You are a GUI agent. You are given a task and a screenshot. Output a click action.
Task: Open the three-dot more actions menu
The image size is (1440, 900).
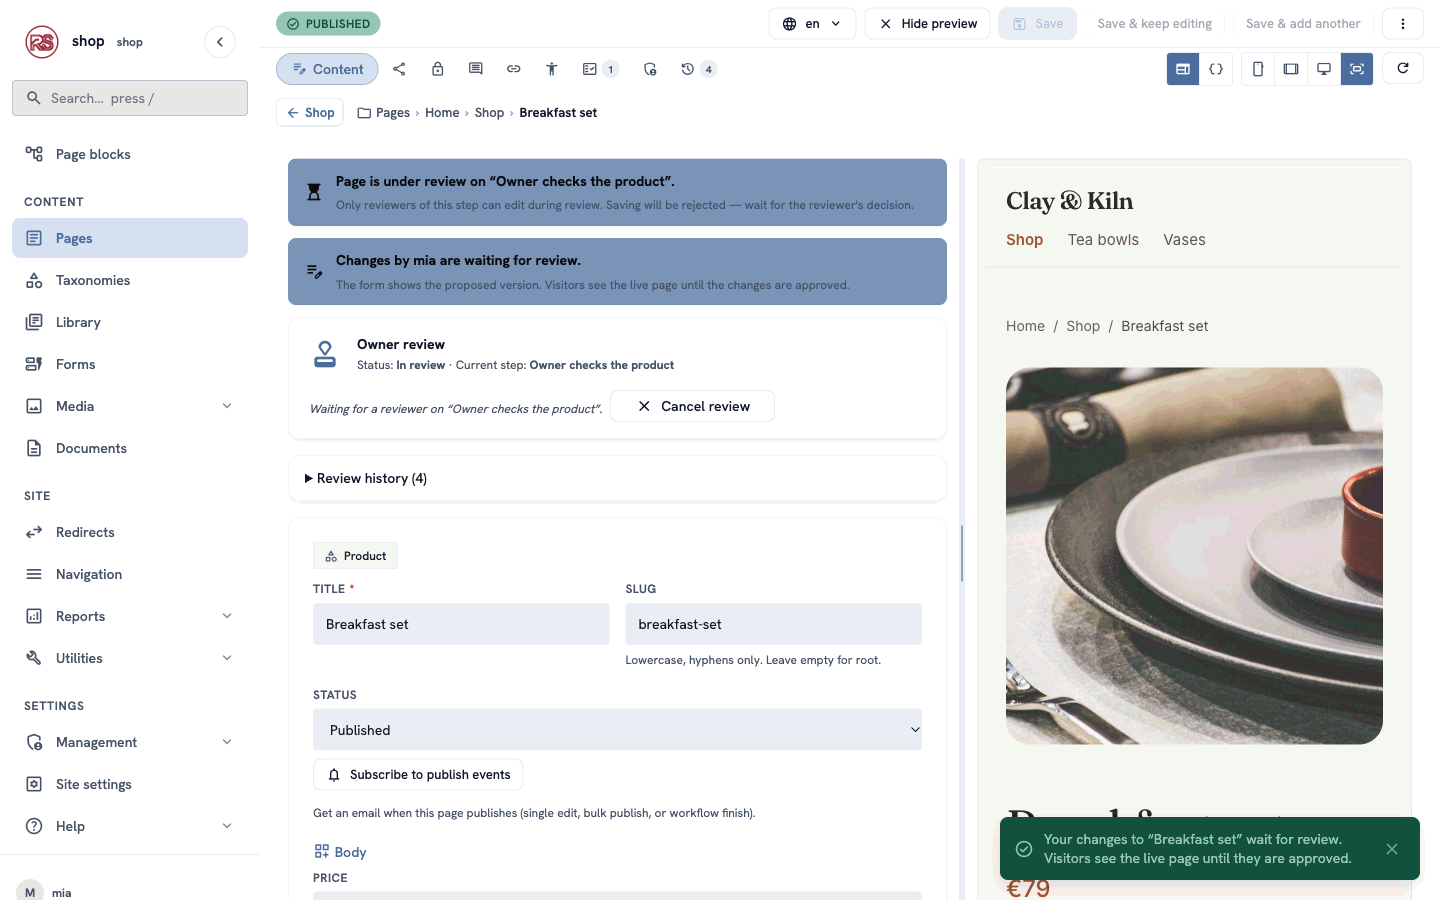1403,24
